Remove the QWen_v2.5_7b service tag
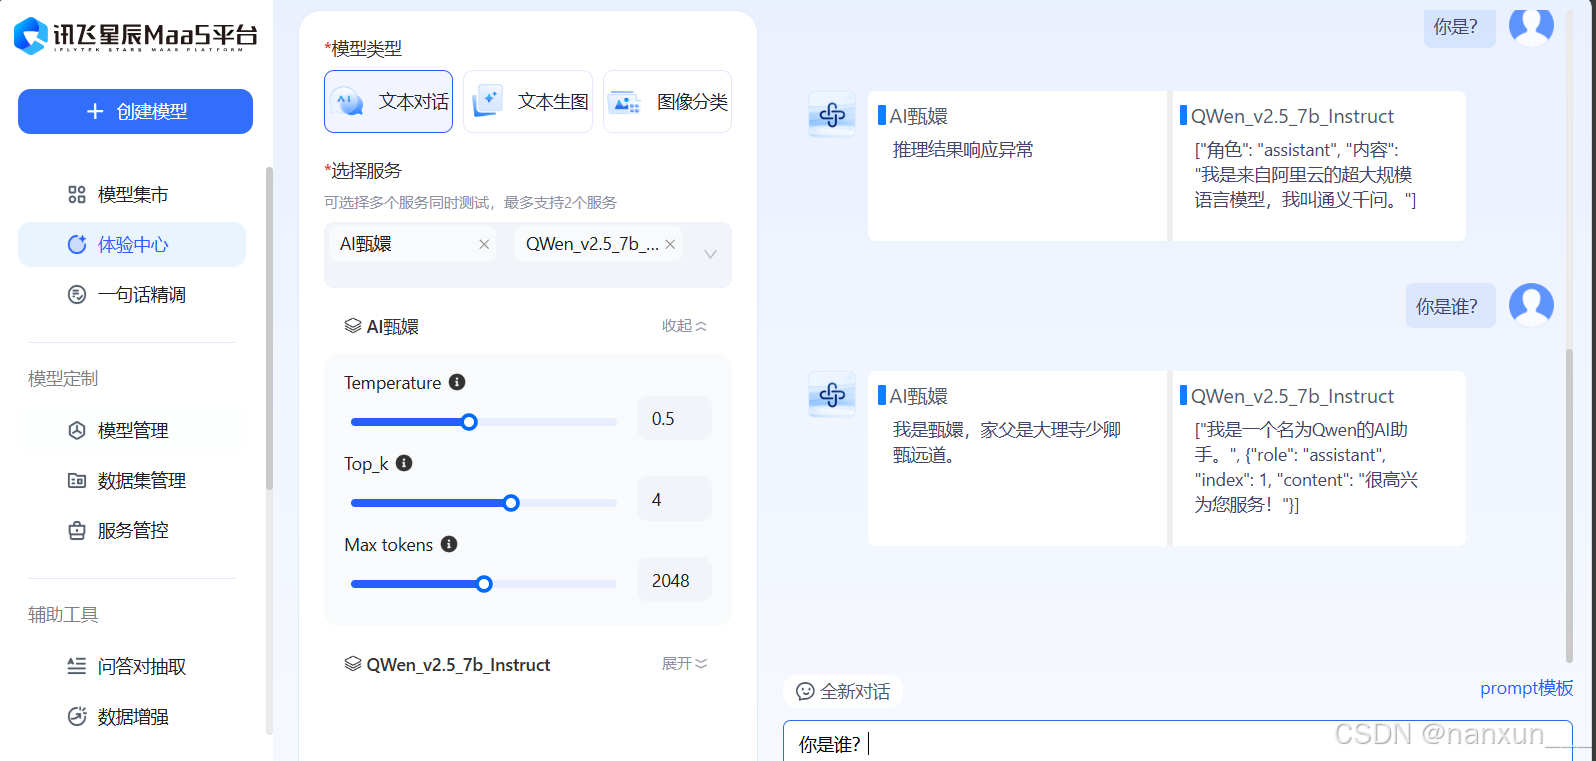The width and height of the screenshot is (1596, 761). coord(670,244)
